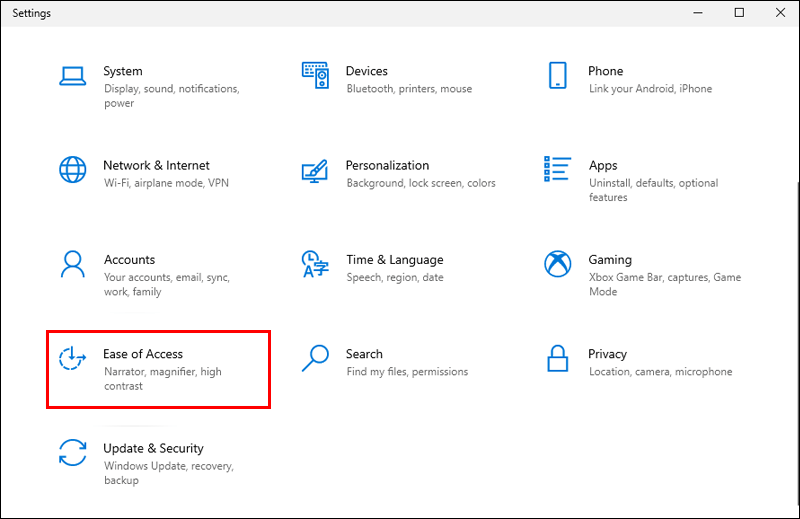Go to Update & Security text
Screen dimensions: 800x519
(x=153, y=449)
